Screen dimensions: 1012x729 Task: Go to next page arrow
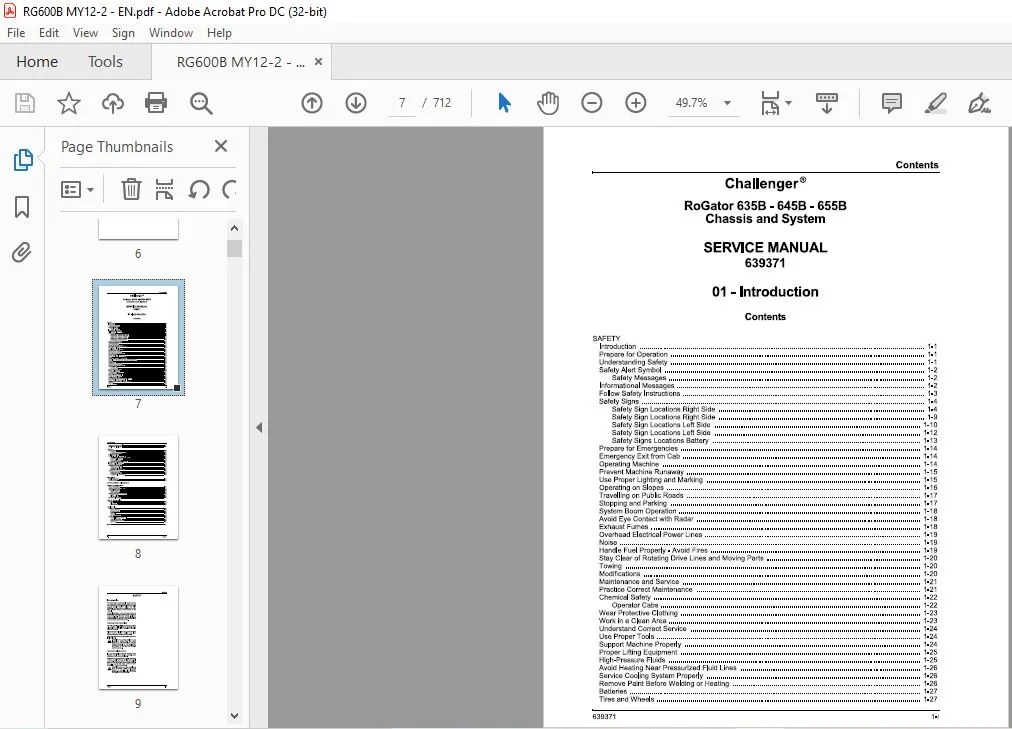[356, 103]
